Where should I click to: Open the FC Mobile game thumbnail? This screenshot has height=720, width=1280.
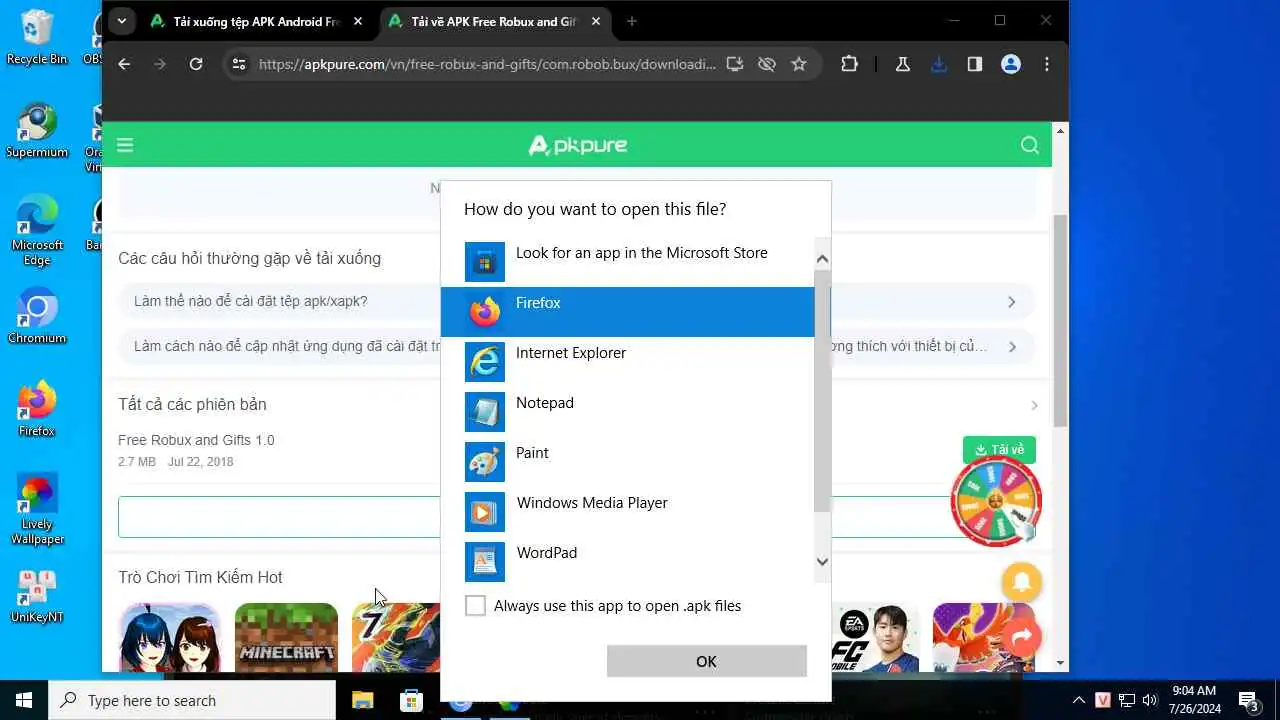click(876, 638)
